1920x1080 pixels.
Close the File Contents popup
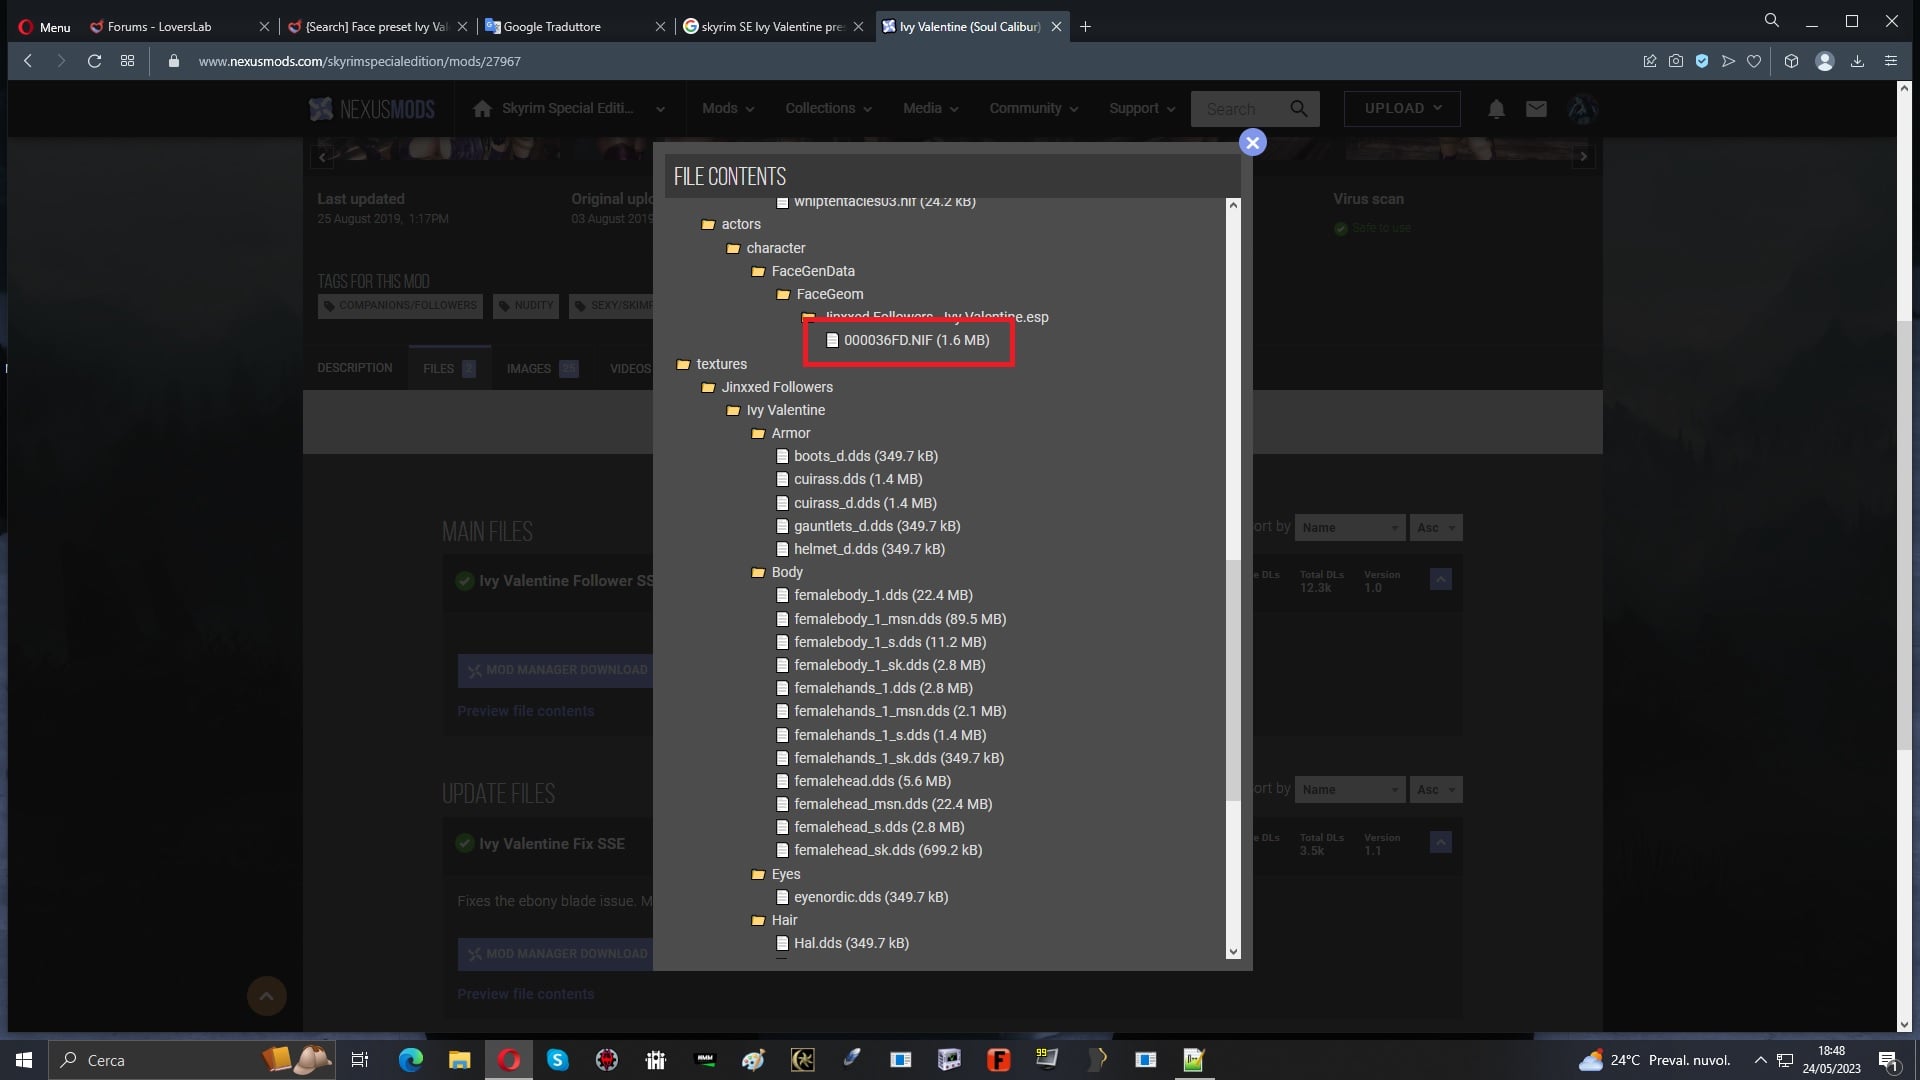tap(1252, 143)
